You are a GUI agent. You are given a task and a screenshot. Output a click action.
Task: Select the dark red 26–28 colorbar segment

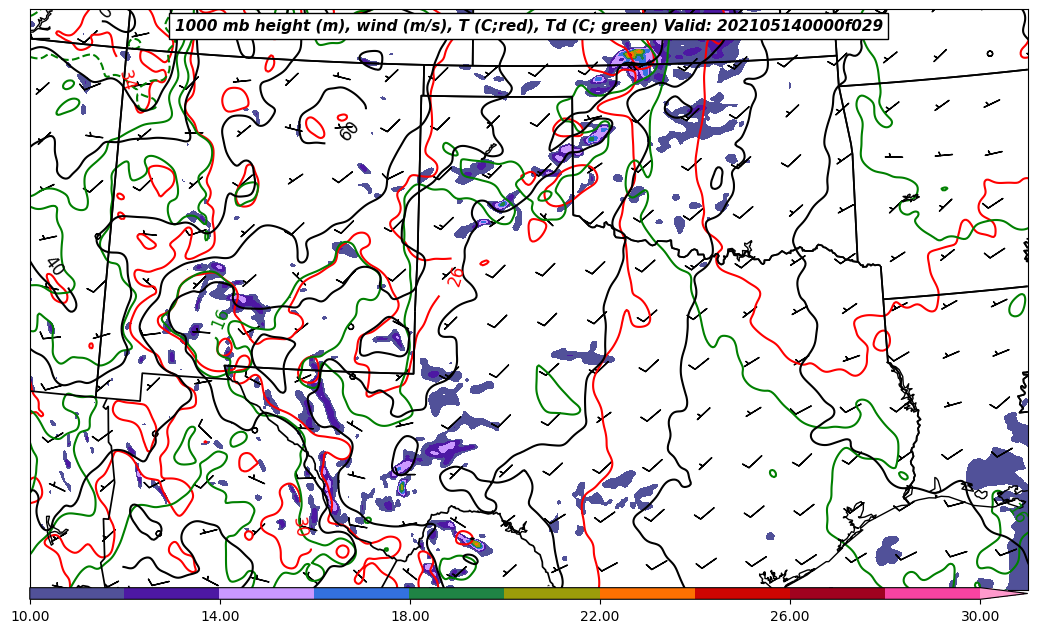pyautogui.click(x=837, y=593)
